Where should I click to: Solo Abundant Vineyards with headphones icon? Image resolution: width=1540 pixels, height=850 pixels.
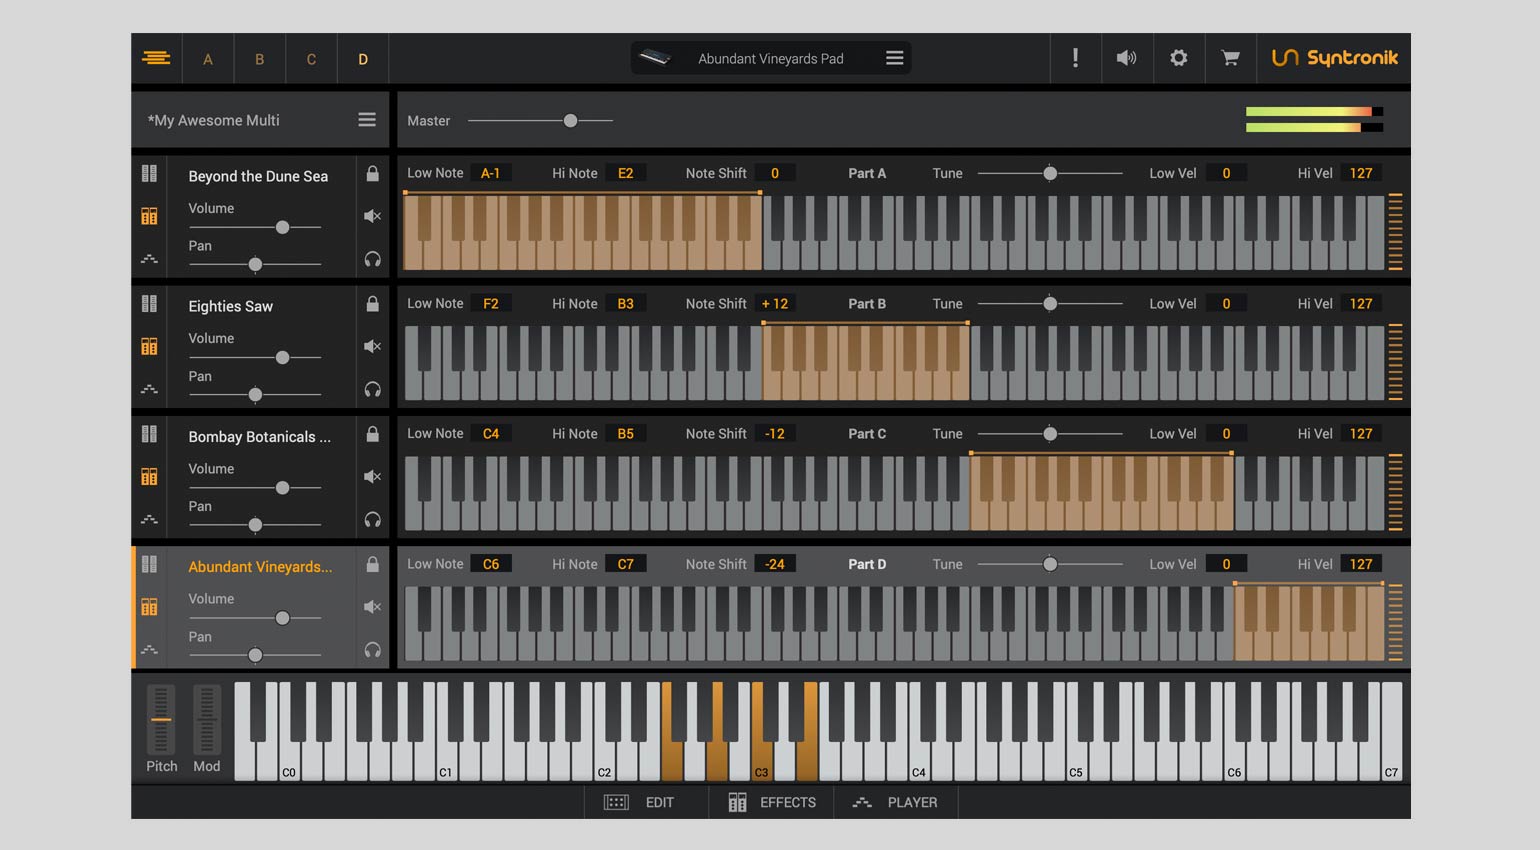372,649
